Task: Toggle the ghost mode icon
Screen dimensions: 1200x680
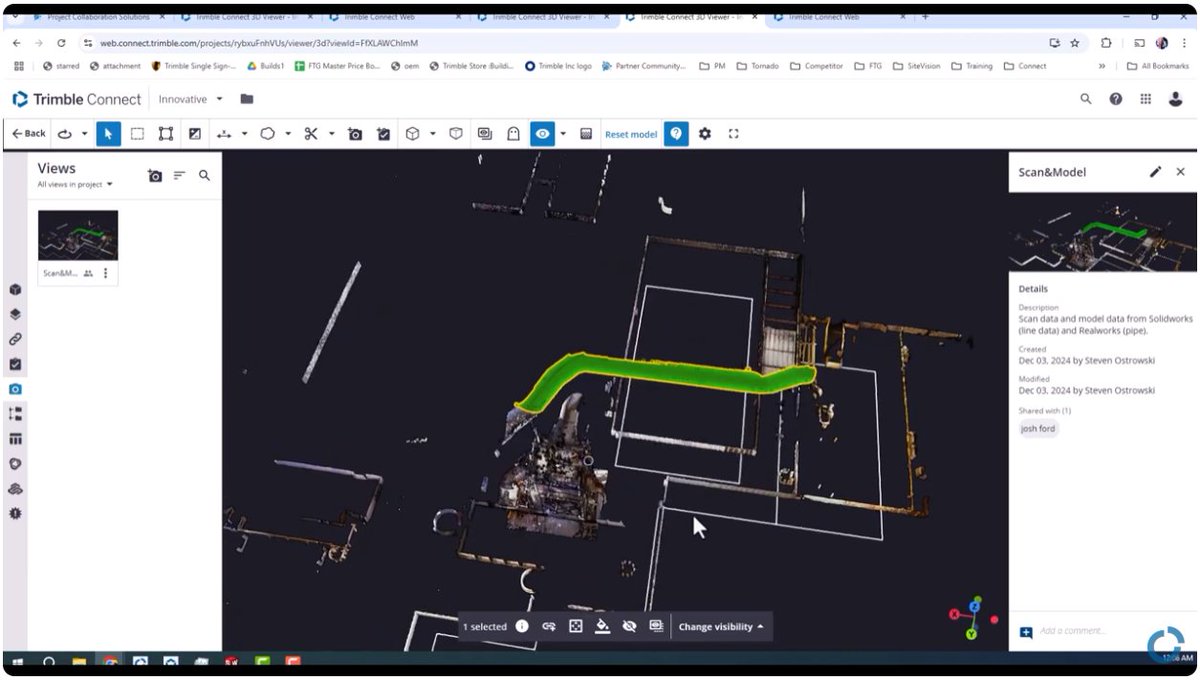Action: (x=513, y=133)
